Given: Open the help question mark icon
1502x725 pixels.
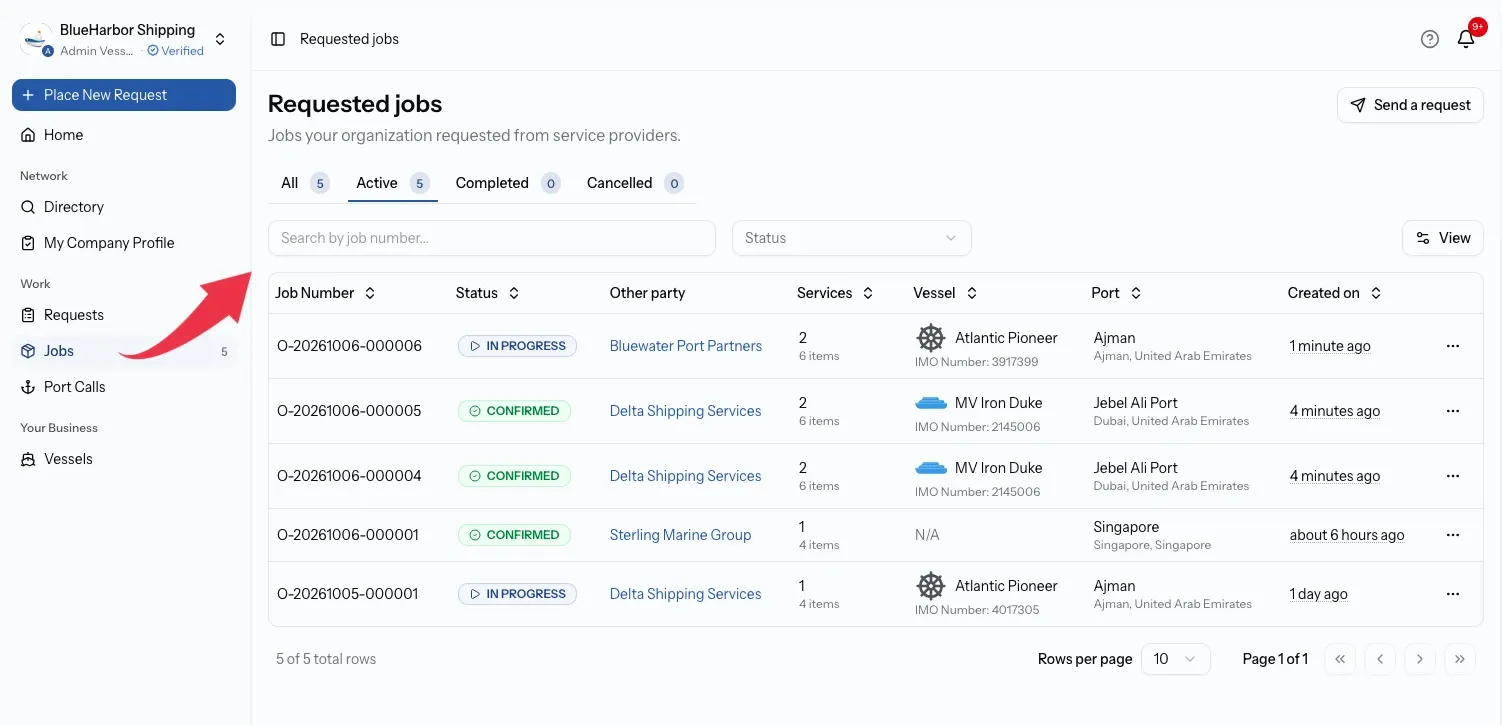Looking at the screenshot, I should [x=1430, y=39].
